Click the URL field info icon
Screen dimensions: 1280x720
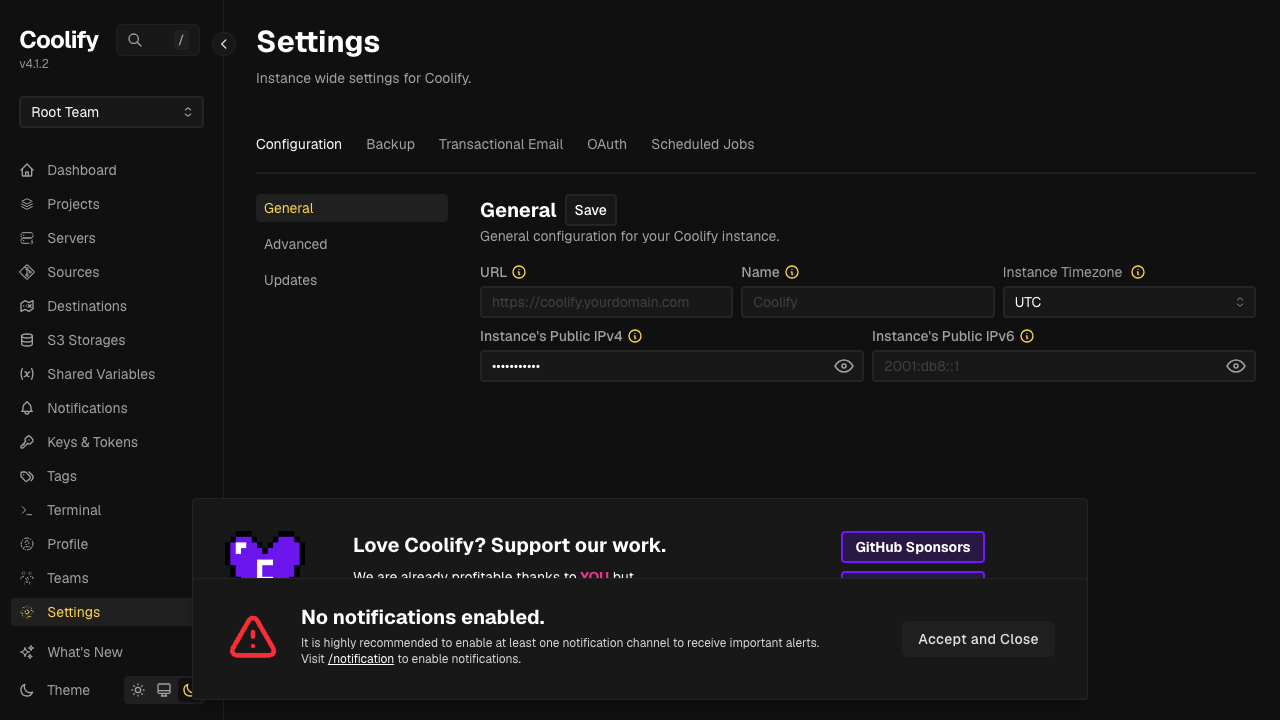click(x=519, y=272)
